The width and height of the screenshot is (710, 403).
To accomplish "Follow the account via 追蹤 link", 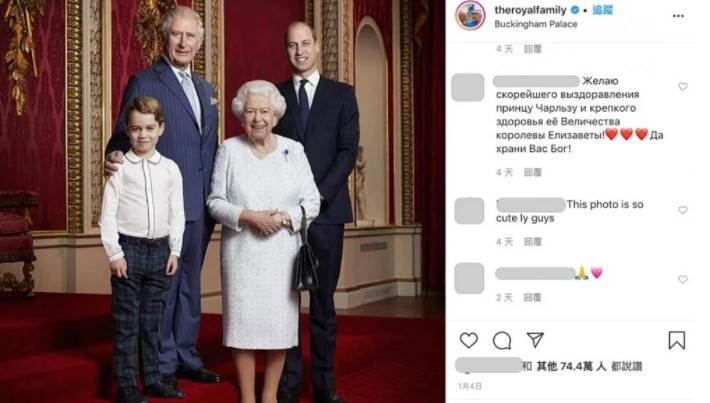I will point(603,10).
